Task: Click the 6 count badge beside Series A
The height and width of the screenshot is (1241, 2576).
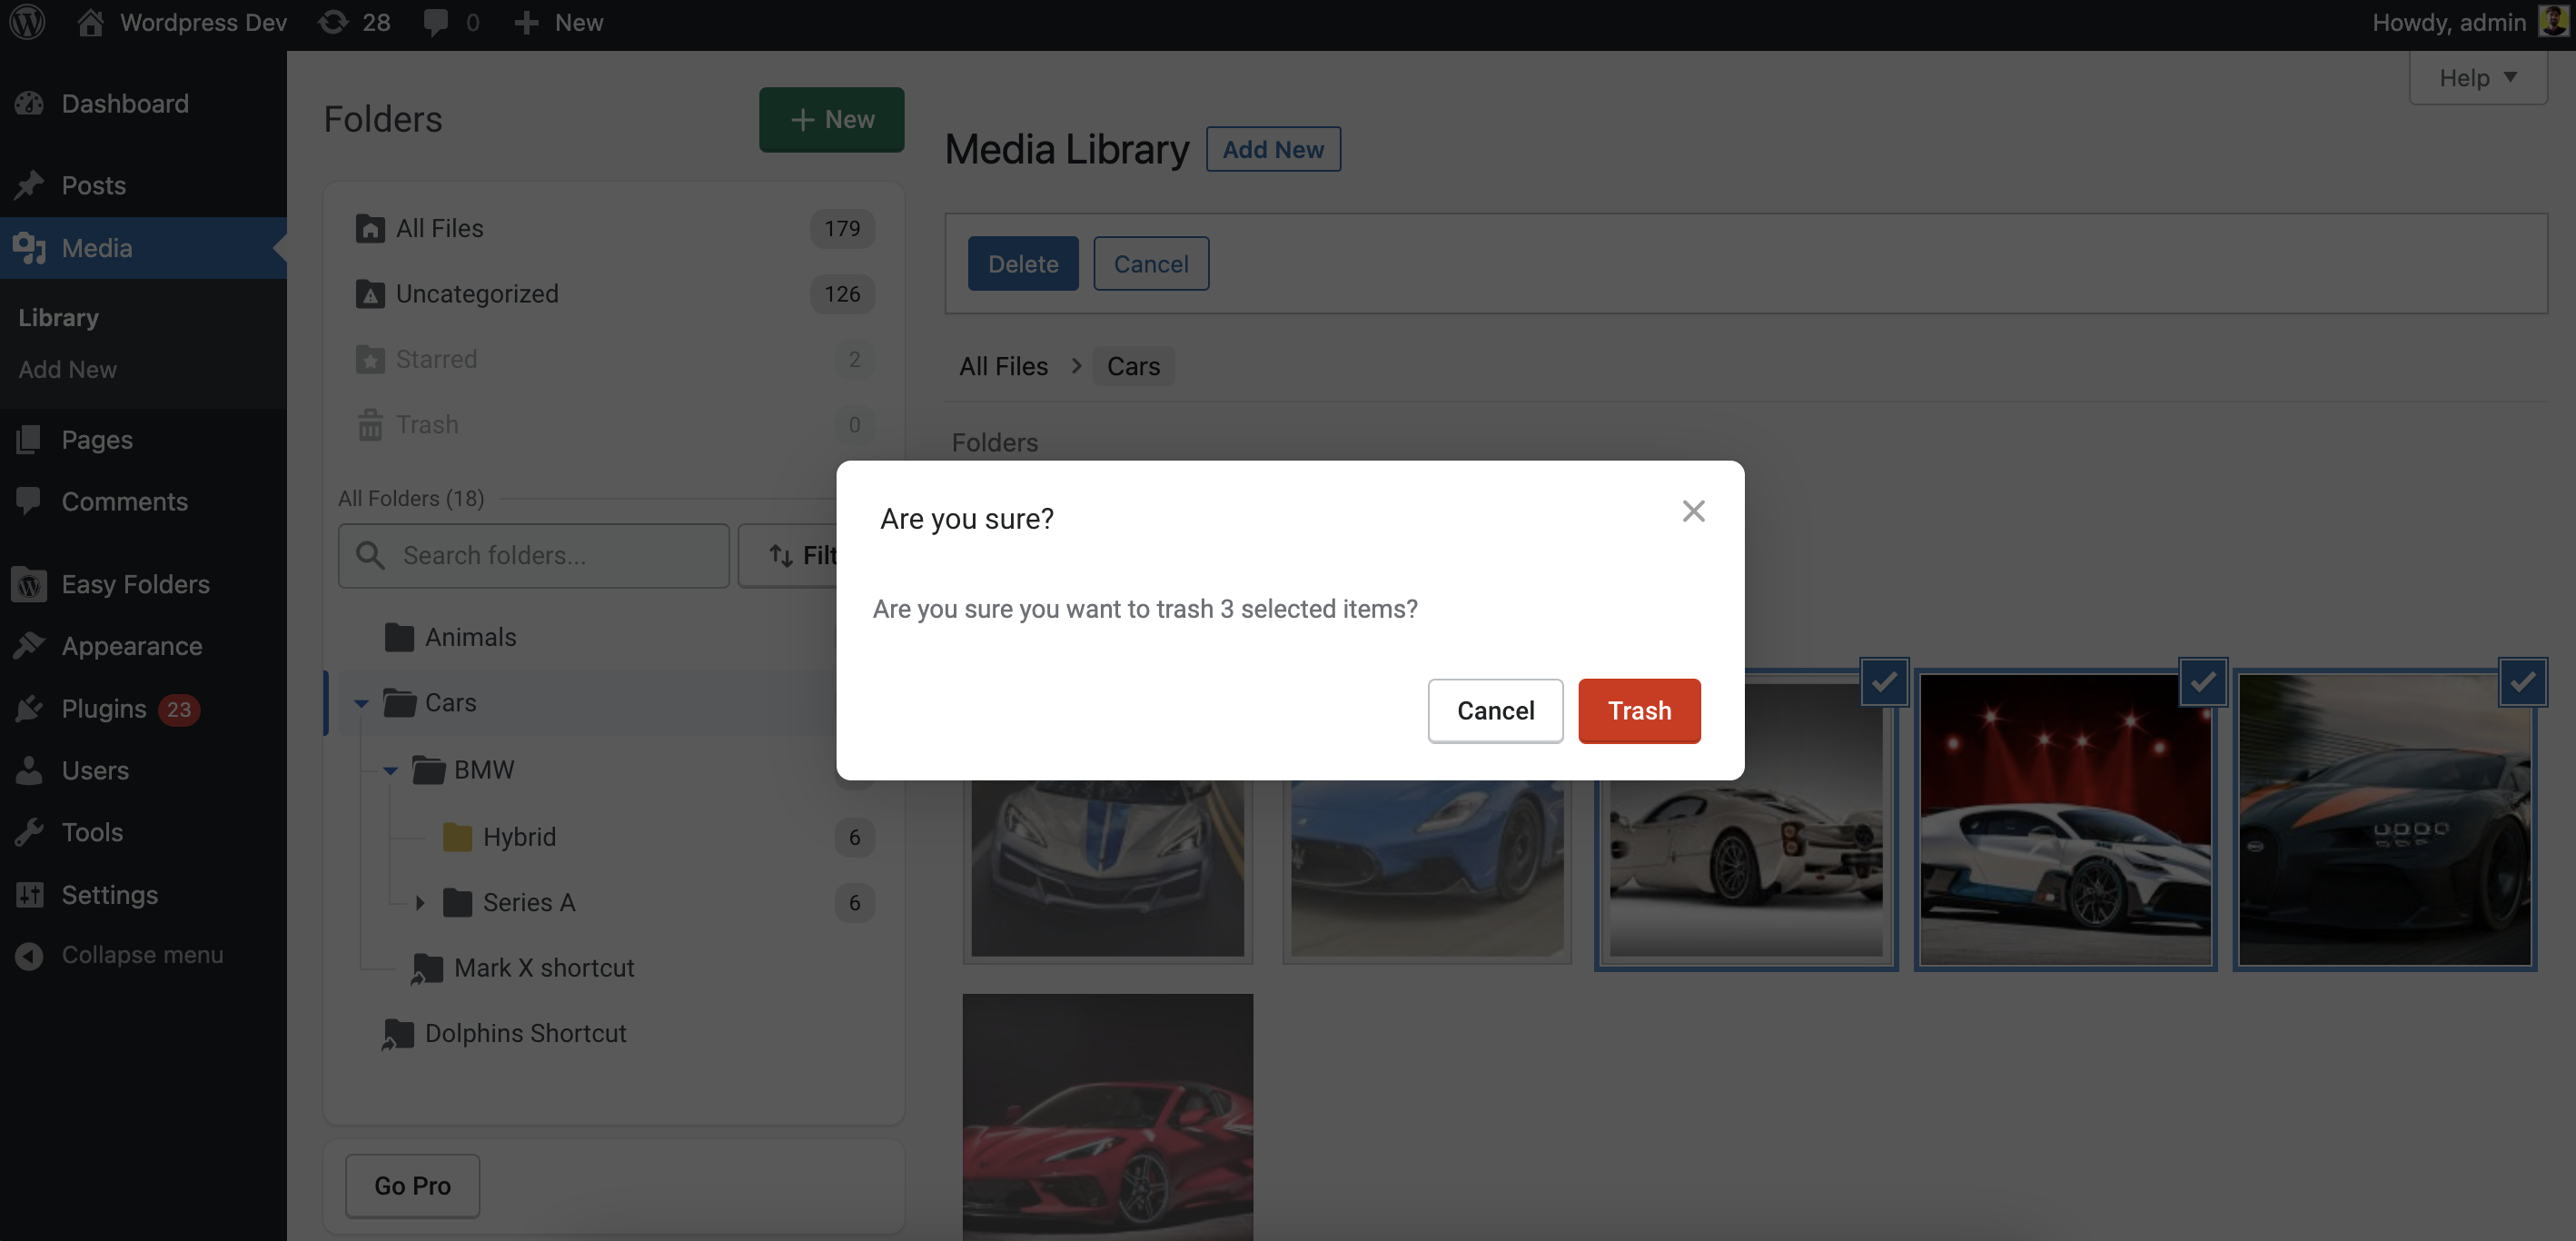Action: tap(854, 902)
